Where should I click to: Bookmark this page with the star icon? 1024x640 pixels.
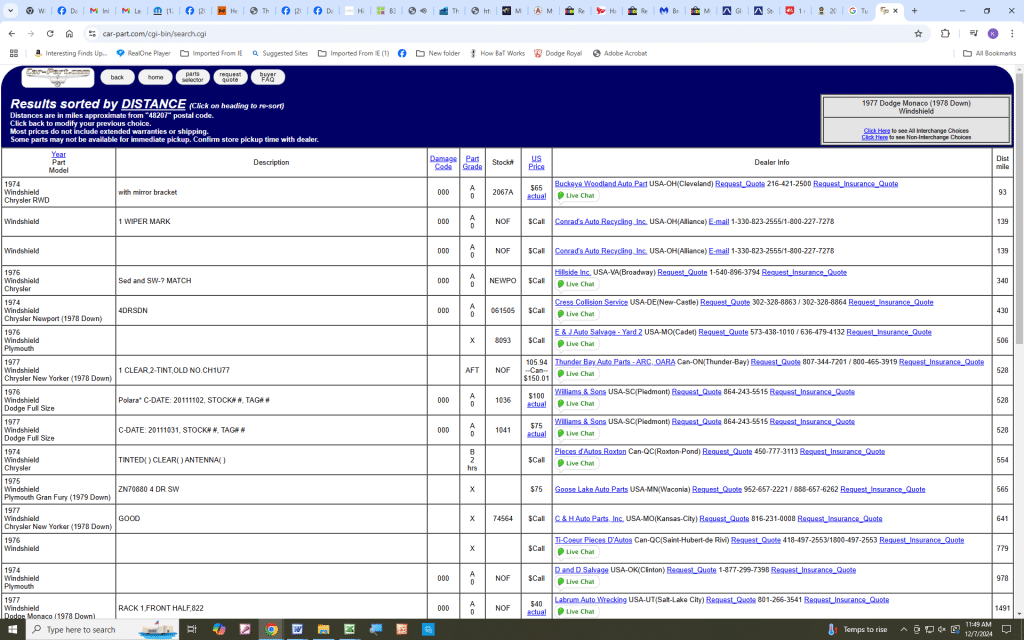[918, 33]
